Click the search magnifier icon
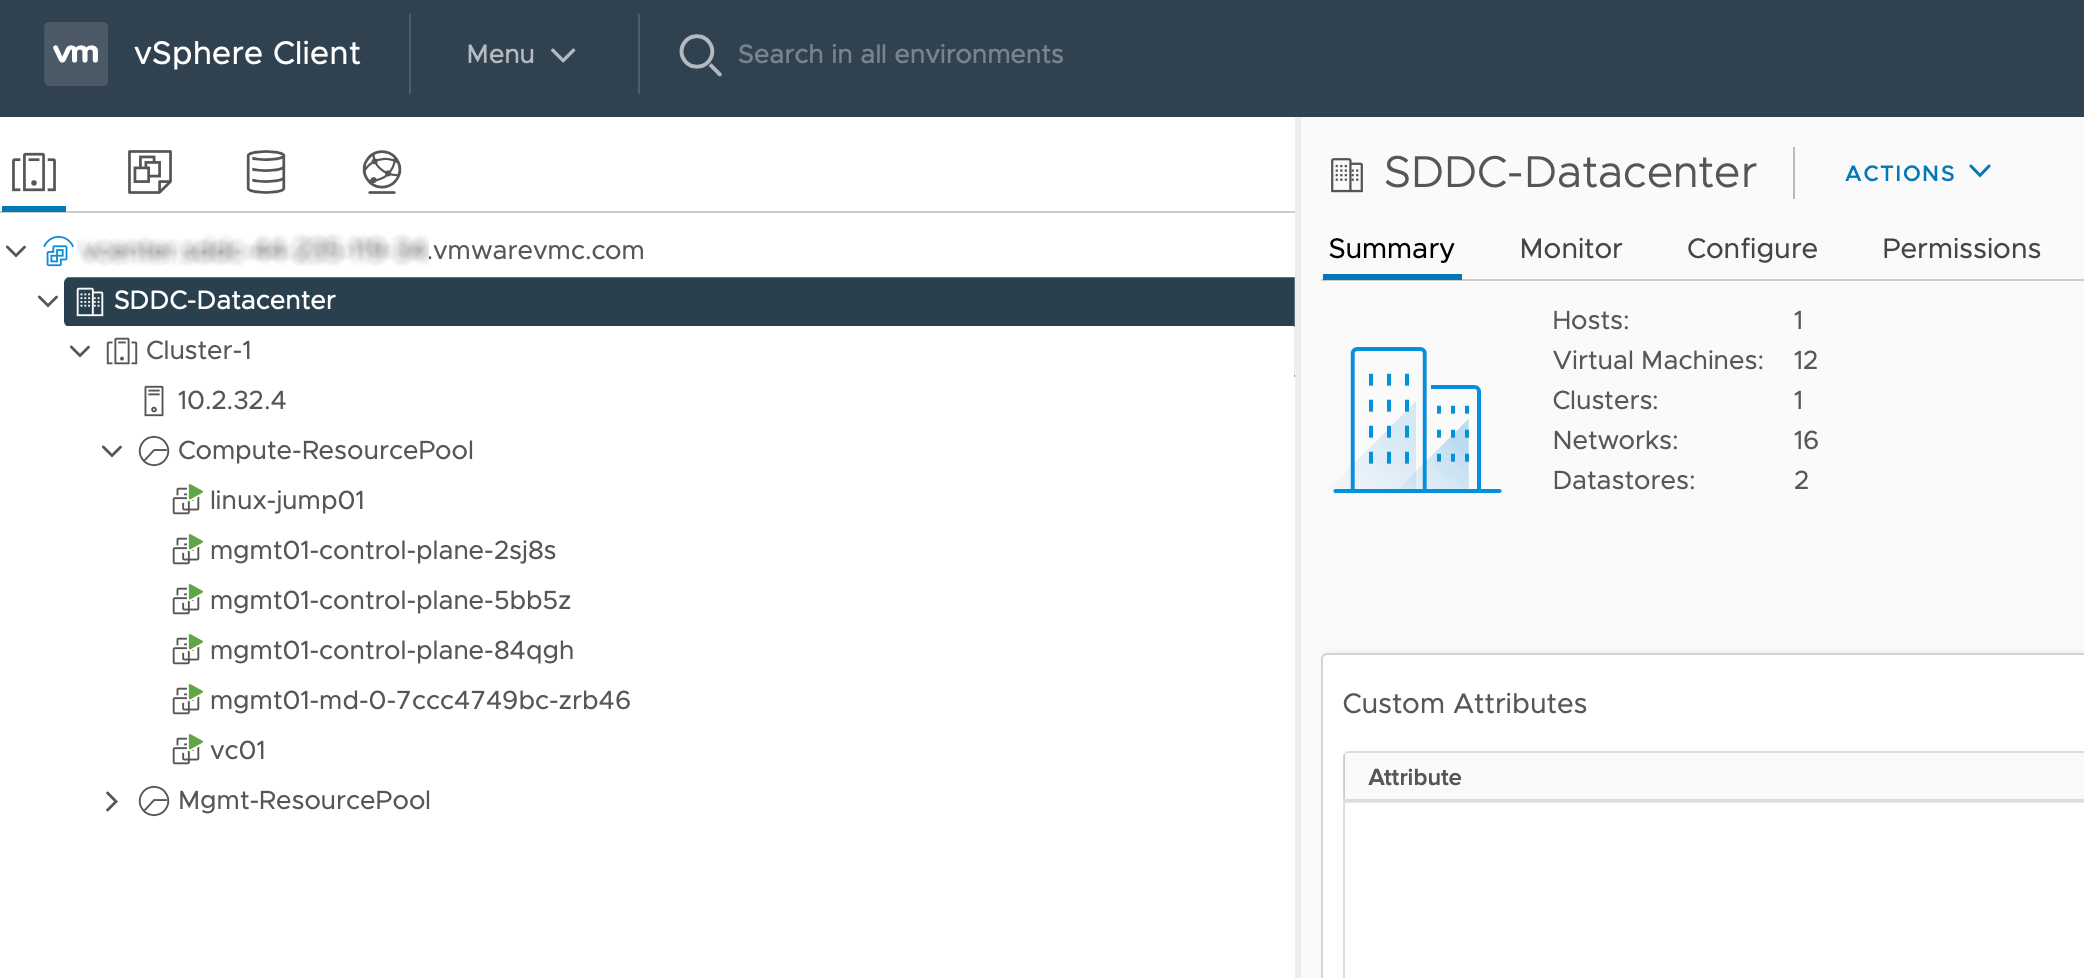 700,55
